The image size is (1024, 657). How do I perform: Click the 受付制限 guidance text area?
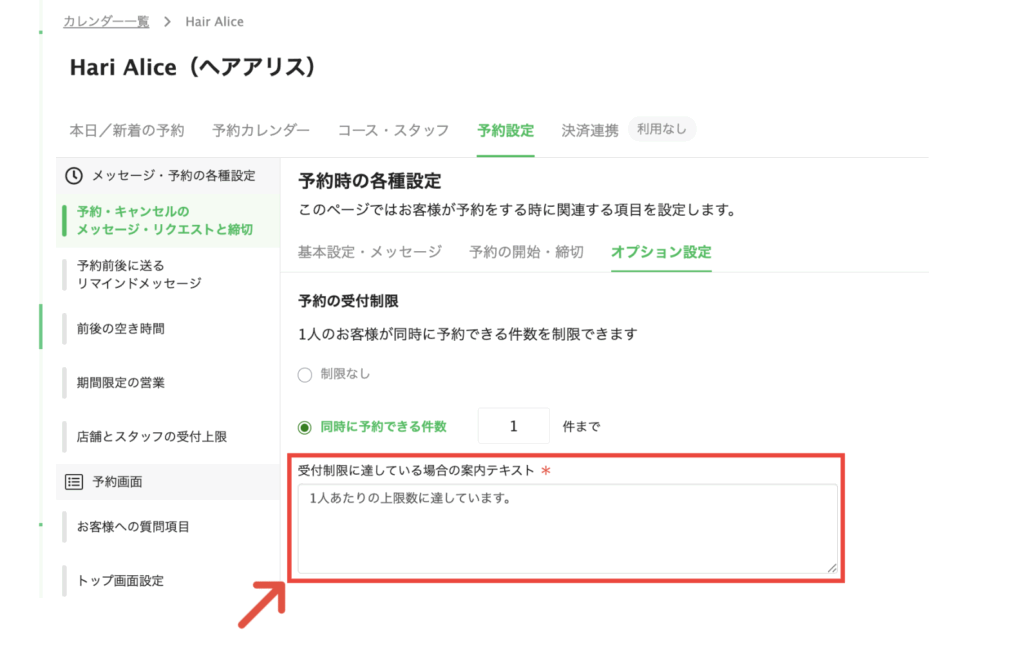coord(566,528)
